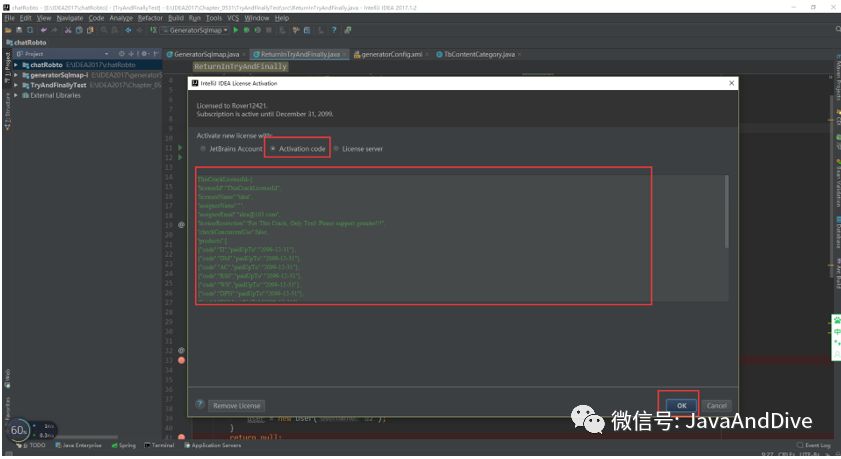Click OK in License Activation dialog

681,405
